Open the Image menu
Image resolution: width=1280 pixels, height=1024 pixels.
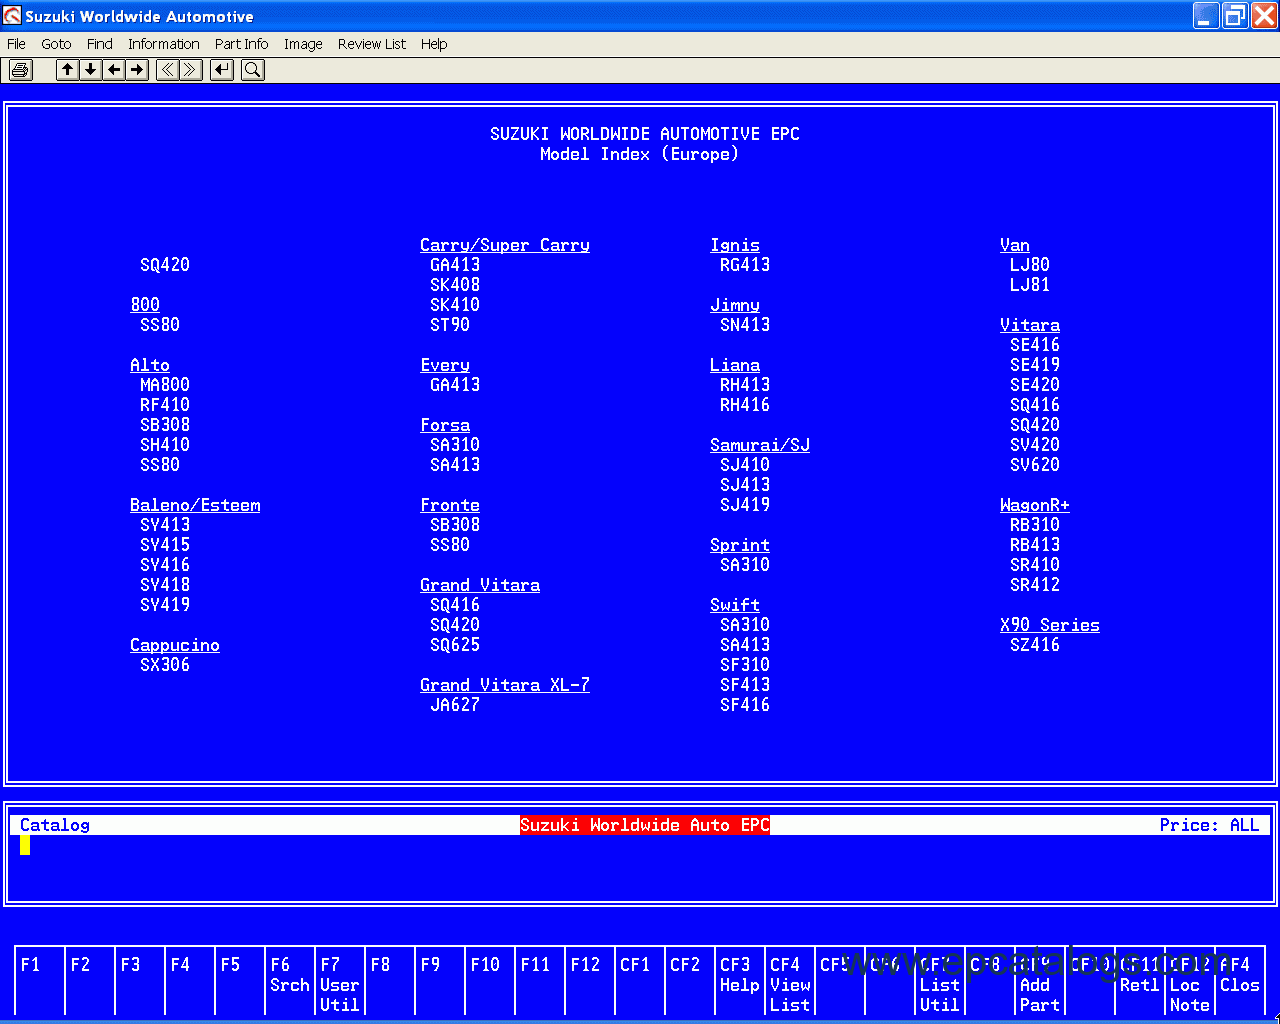(x=303, y=44)
